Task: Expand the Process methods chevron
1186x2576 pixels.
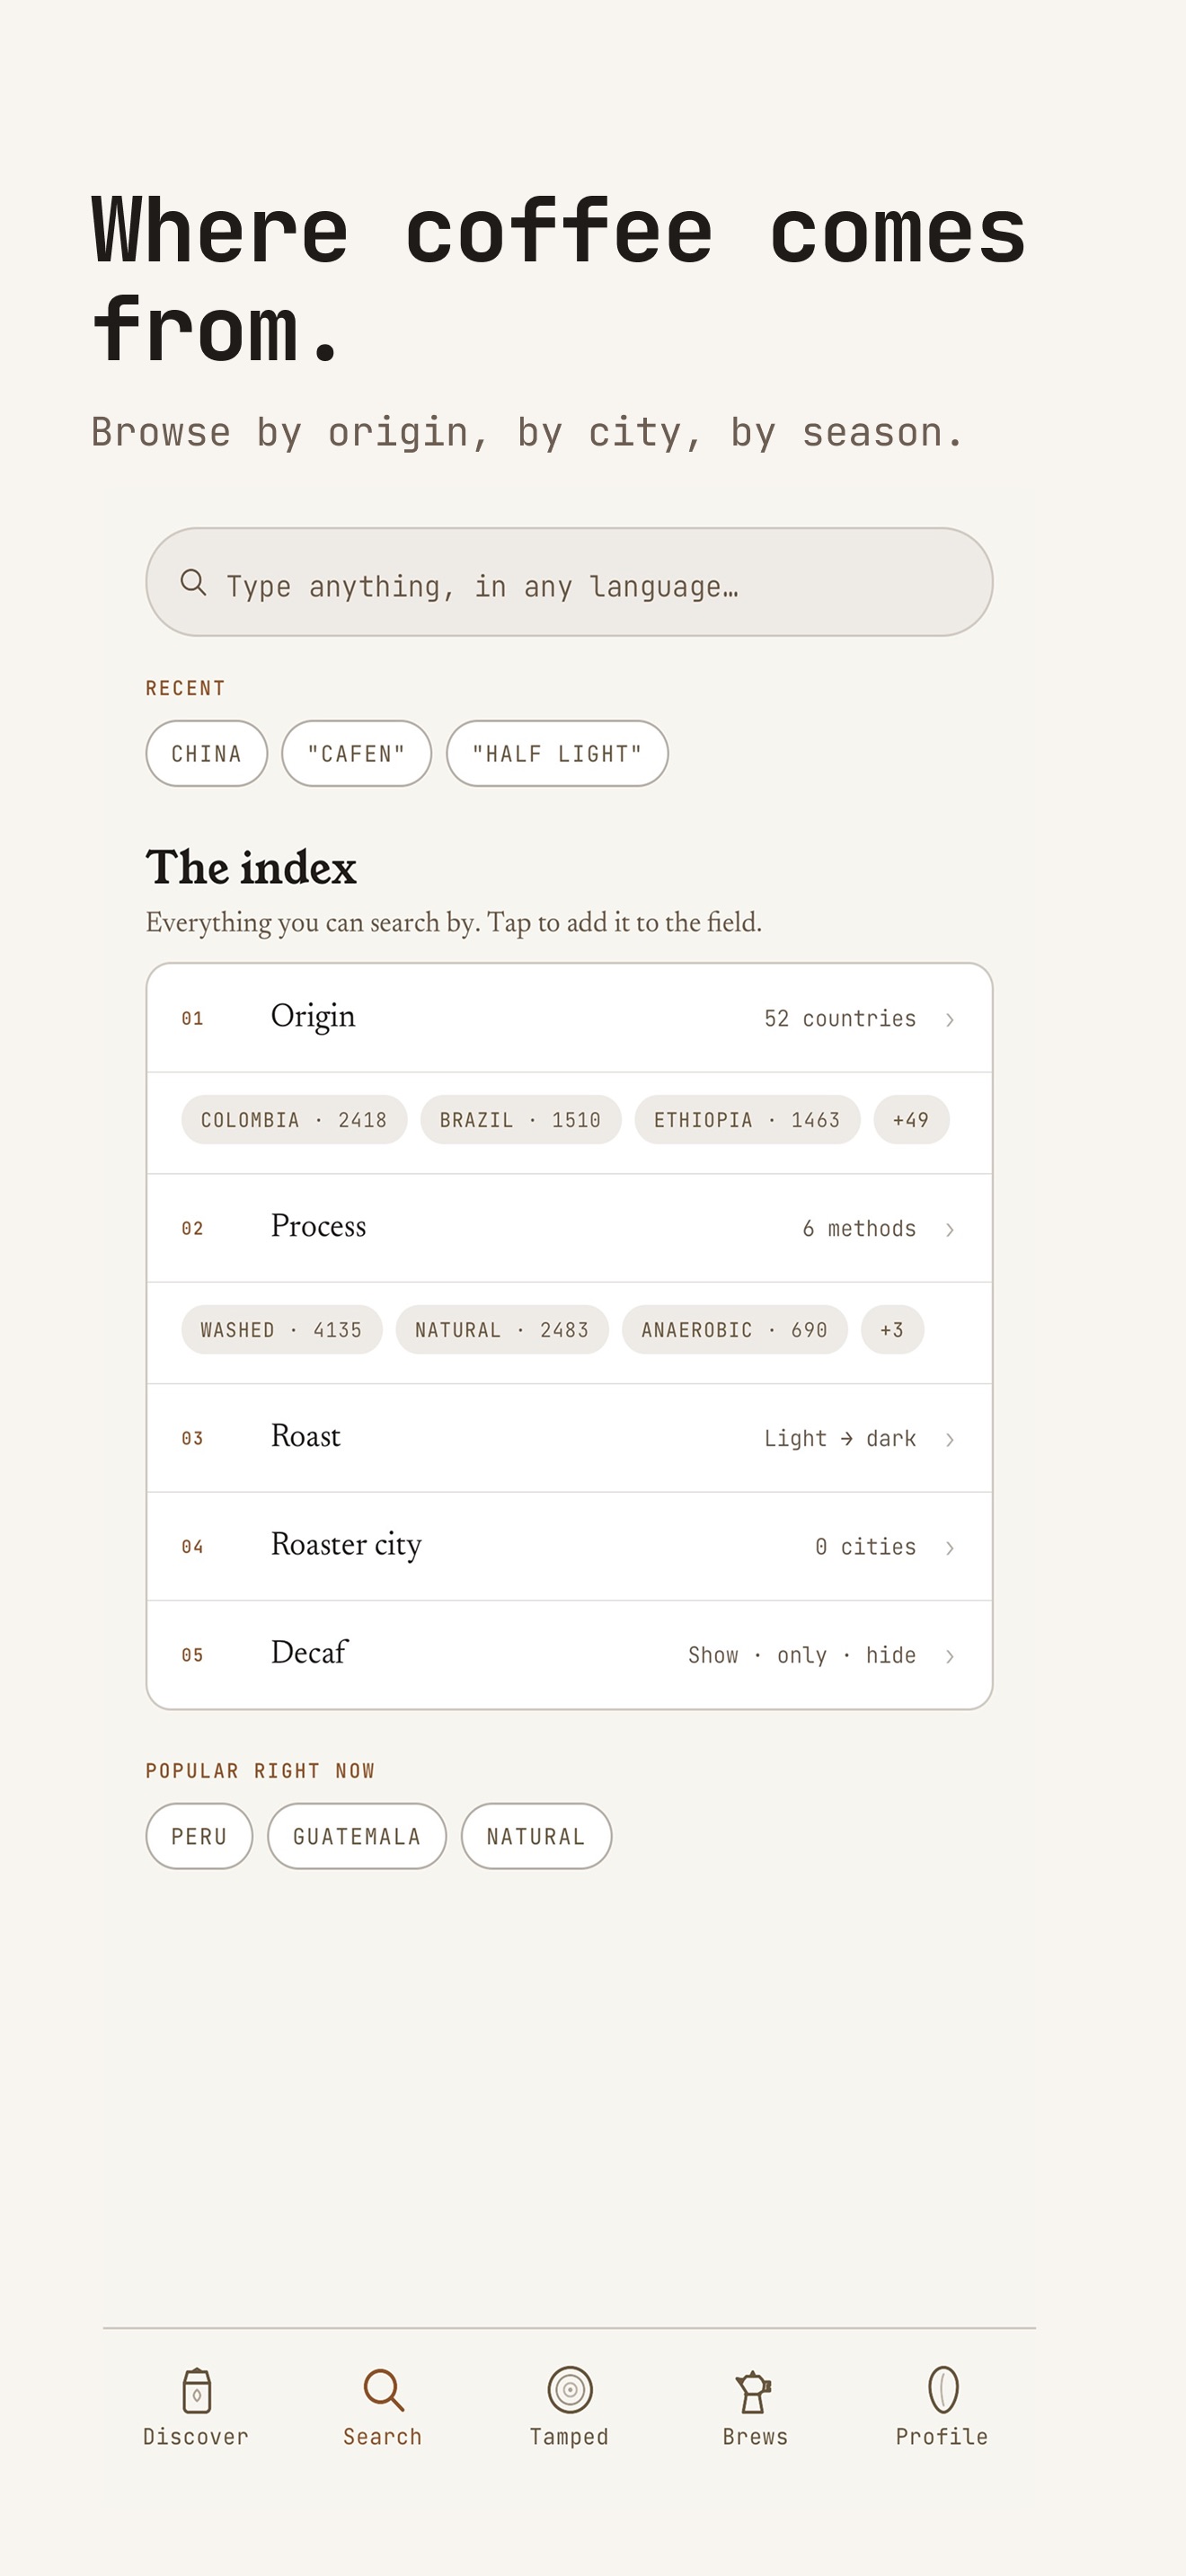Action: click(x=950, y=1229)
